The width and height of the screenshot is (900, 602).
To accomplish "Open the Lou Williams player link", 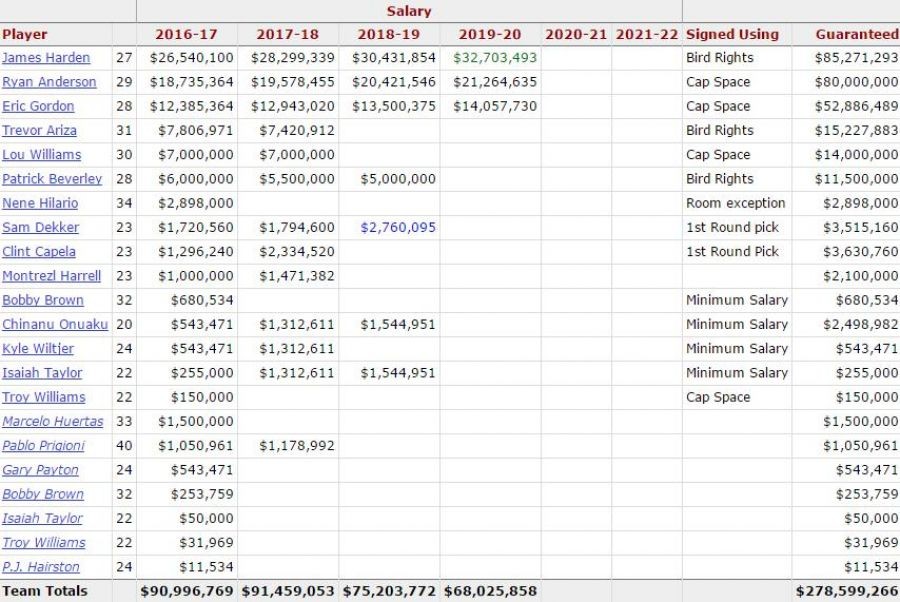I will 41,155.
